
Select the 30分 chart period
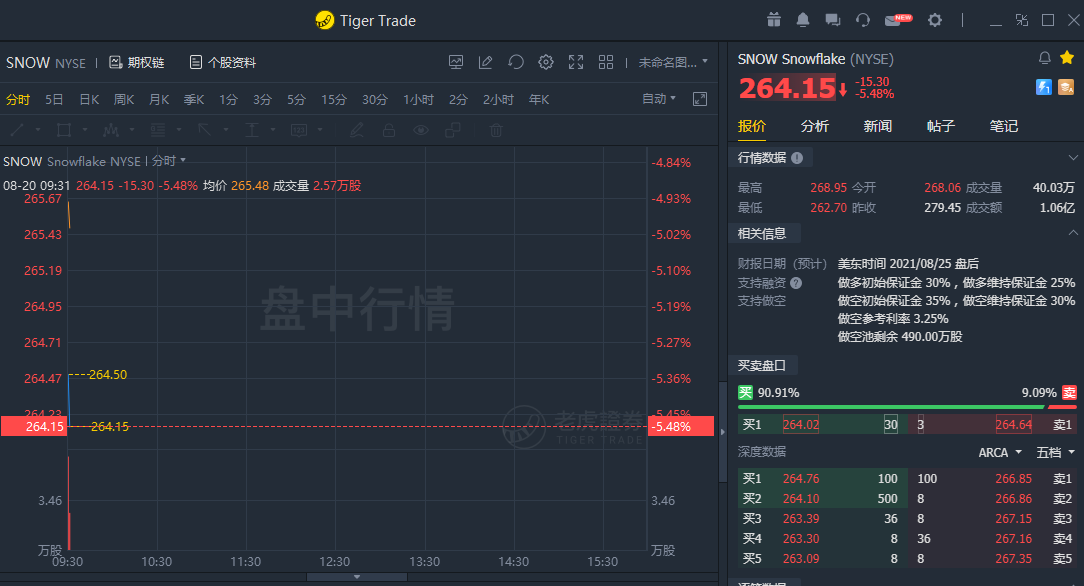point(375,100)
